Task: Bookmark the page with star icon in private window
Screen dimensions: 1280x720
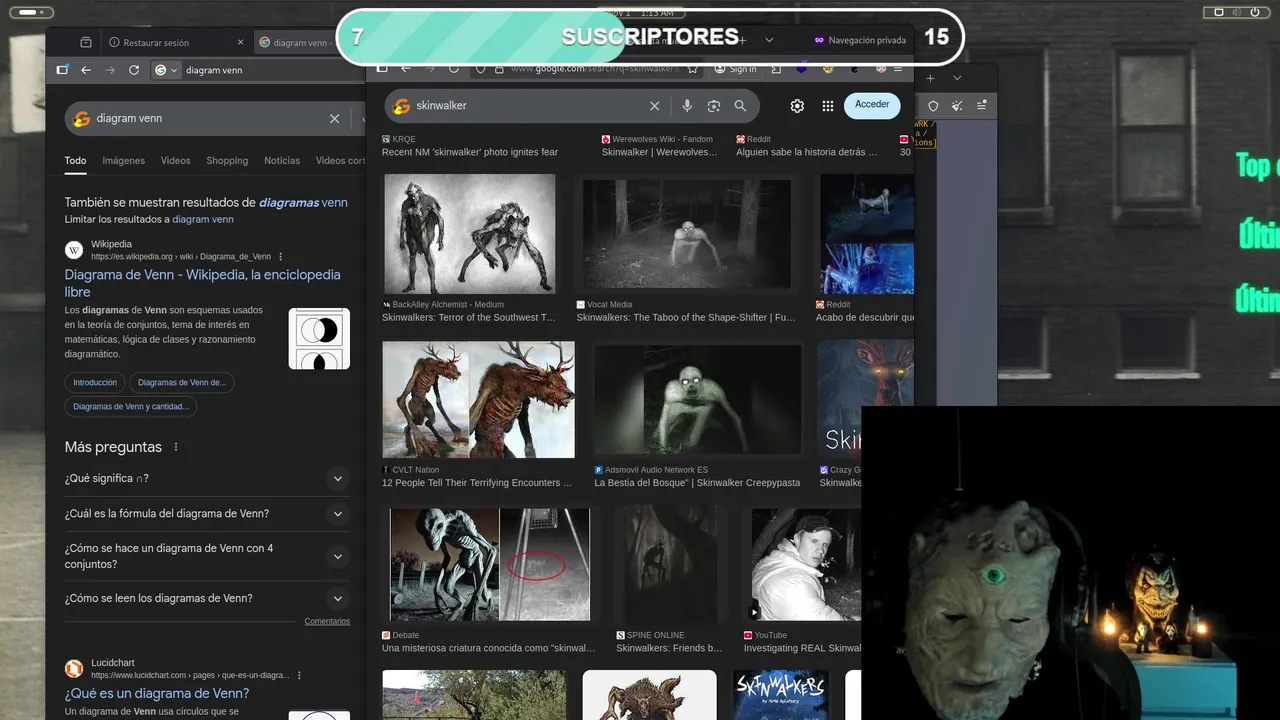Action: 692,69
